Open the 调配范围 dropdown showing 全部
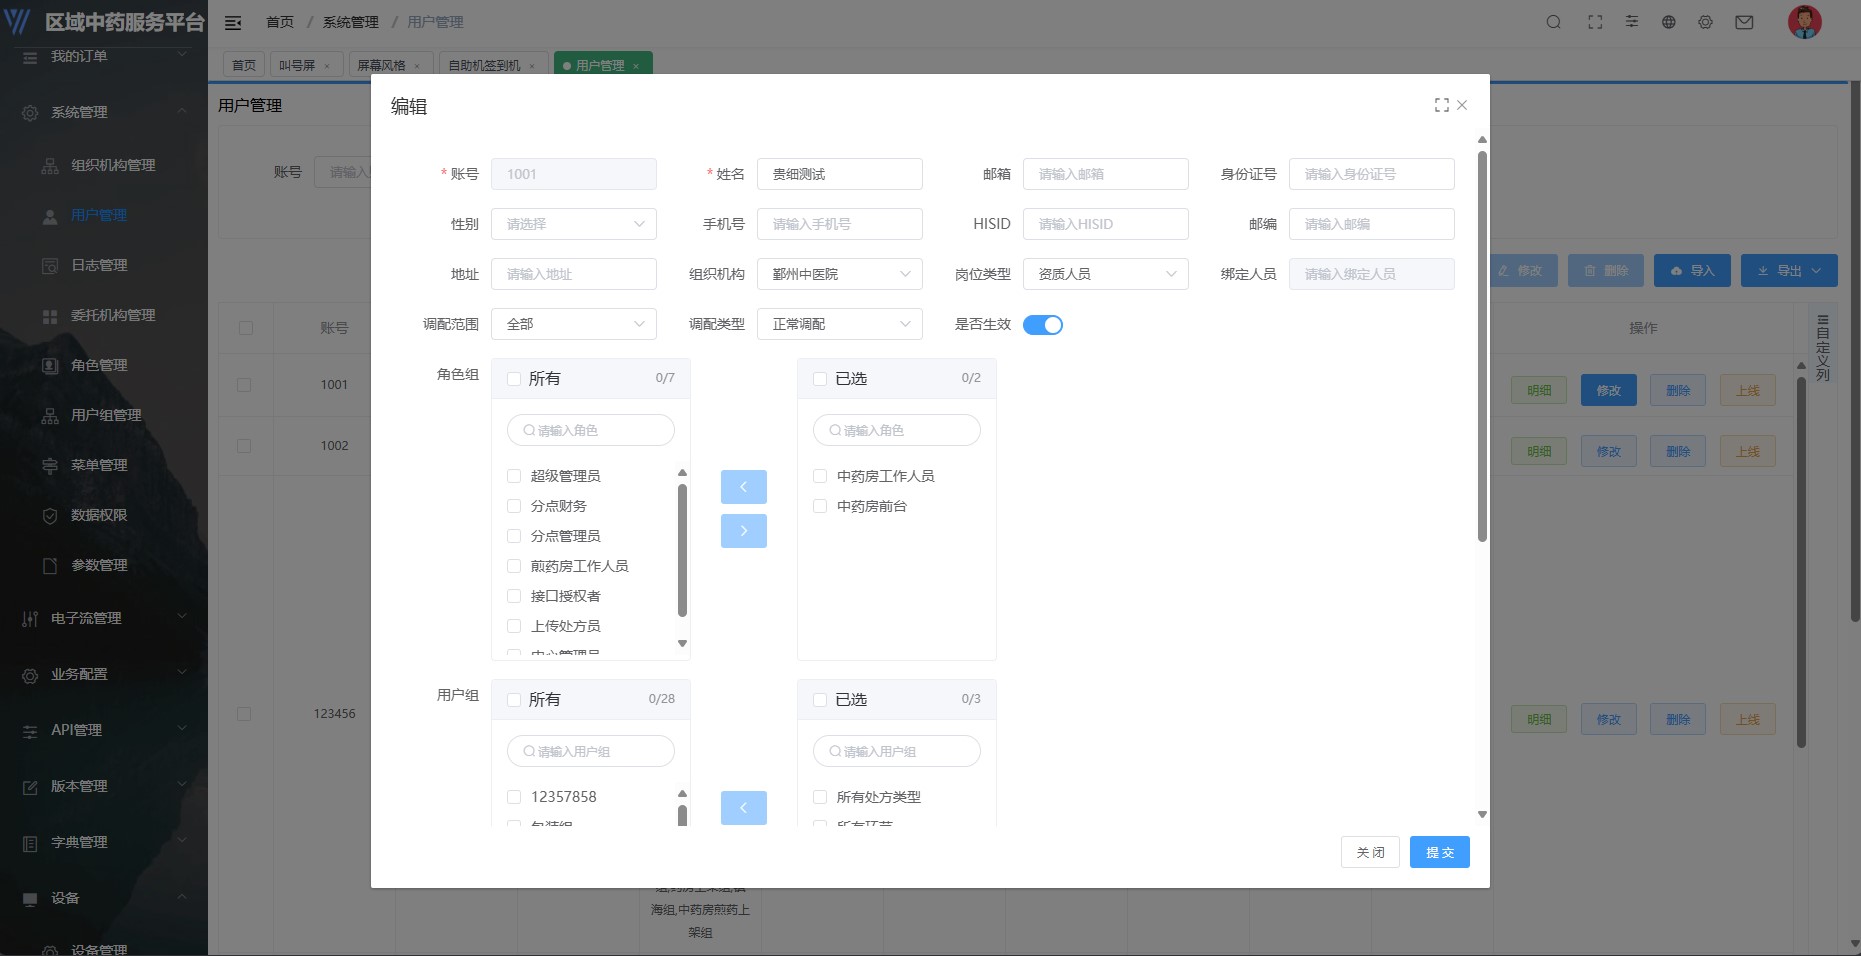 [574, 324]
